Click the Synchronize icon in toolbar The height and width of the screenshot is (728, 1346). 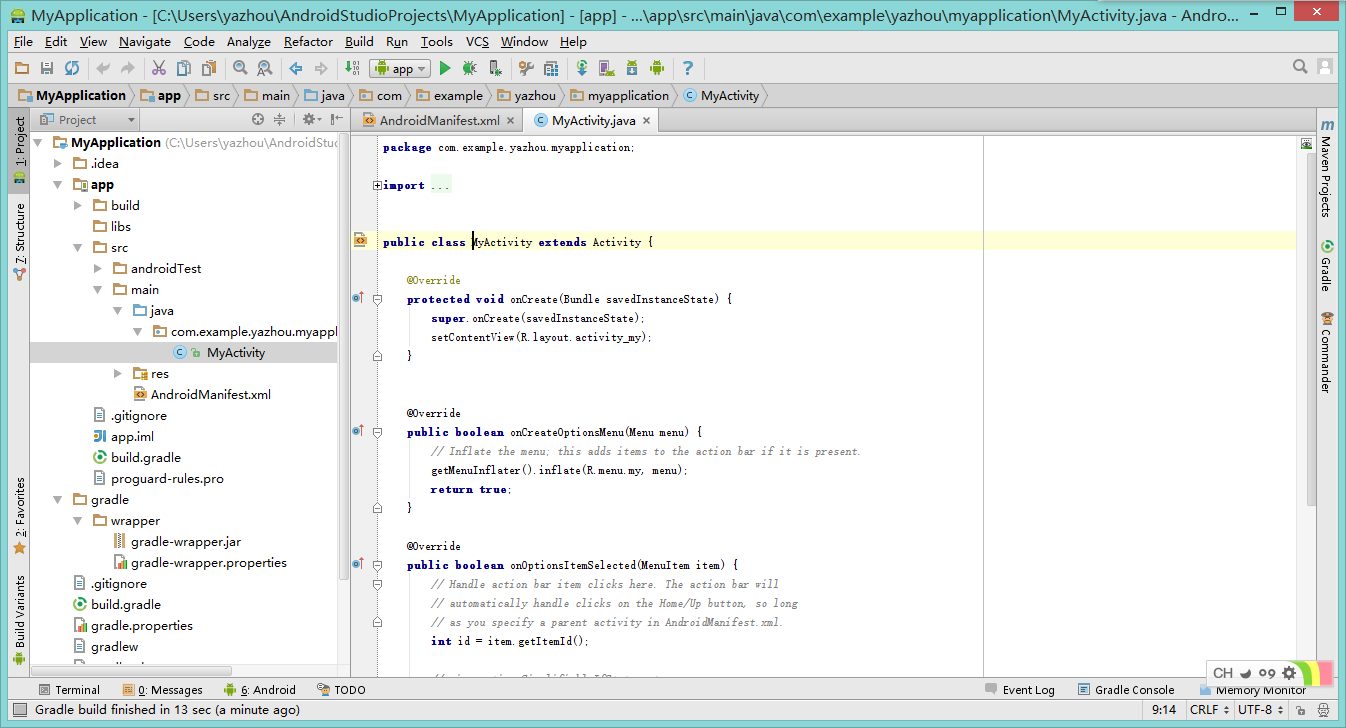point(72,68)
